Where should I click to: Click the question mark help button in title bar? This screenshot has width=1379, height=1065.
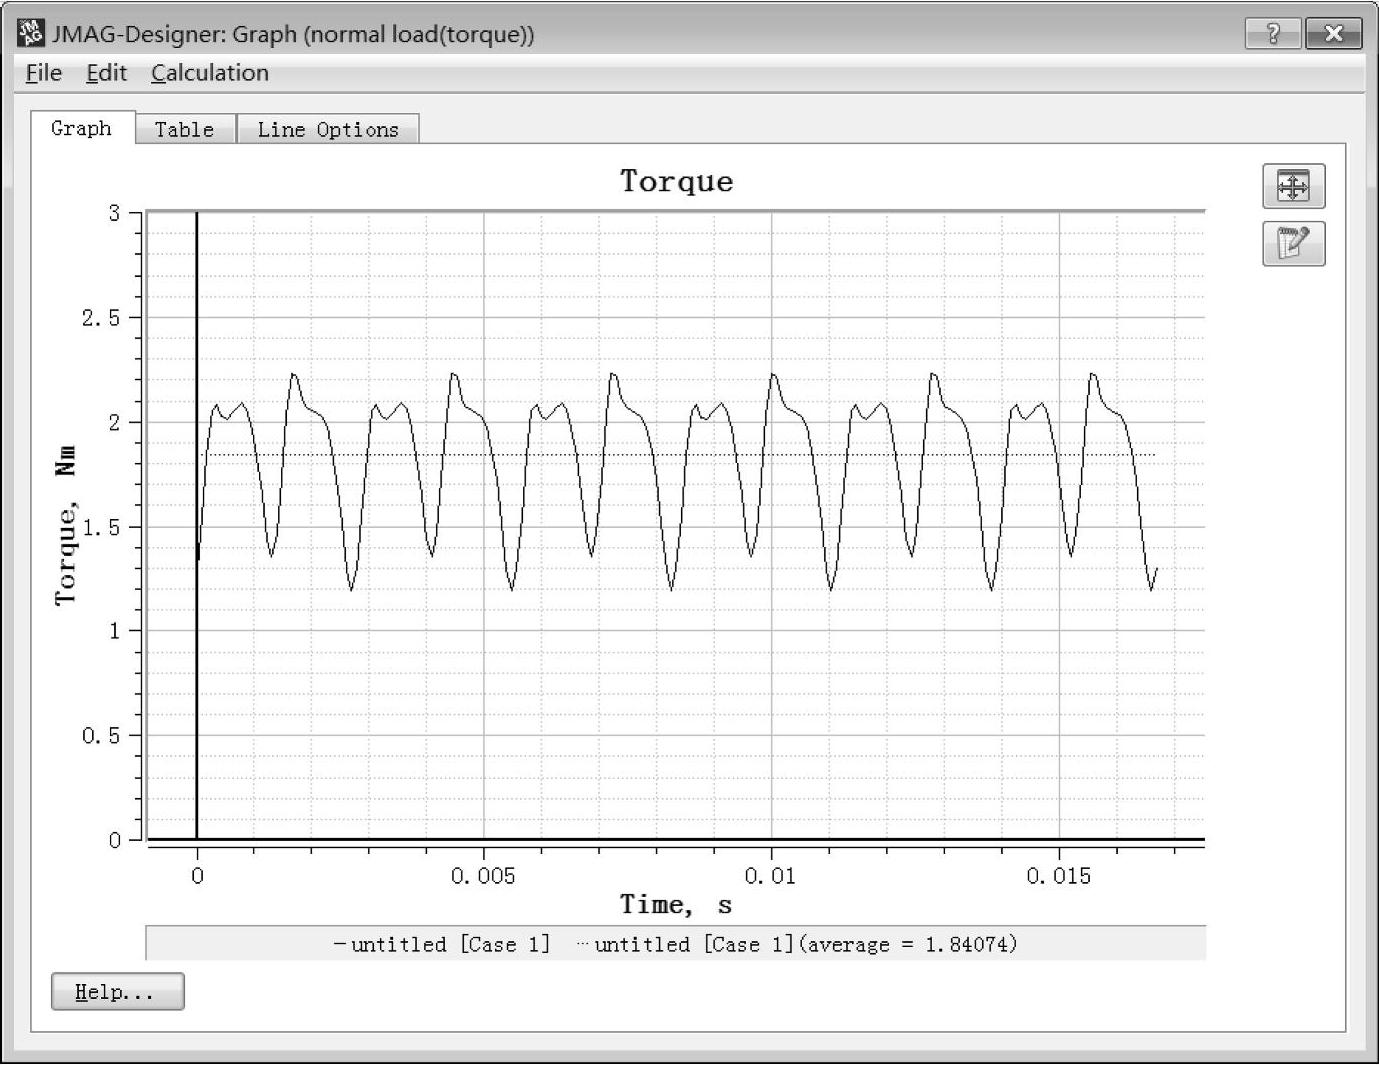tap(1273, 34)
